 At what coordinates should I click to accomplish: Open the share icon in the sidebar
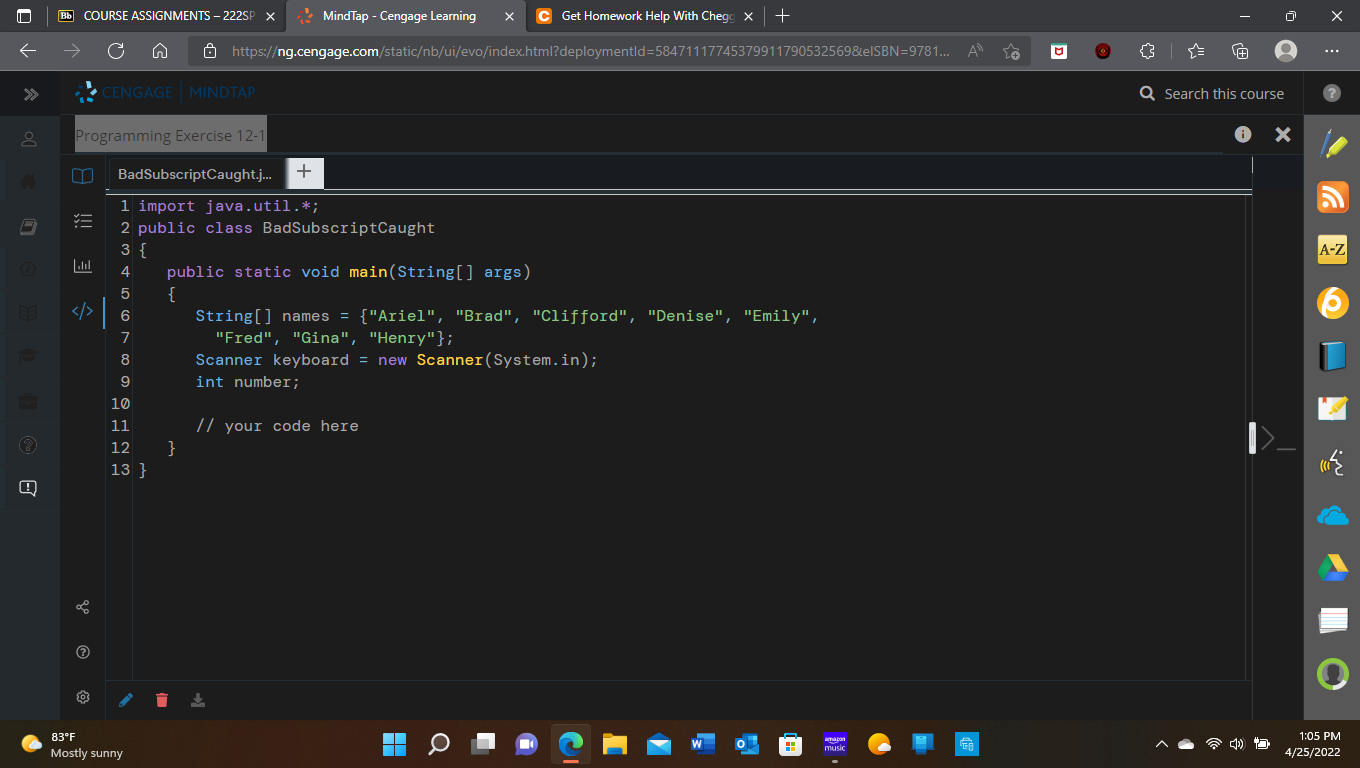(83, 606)
